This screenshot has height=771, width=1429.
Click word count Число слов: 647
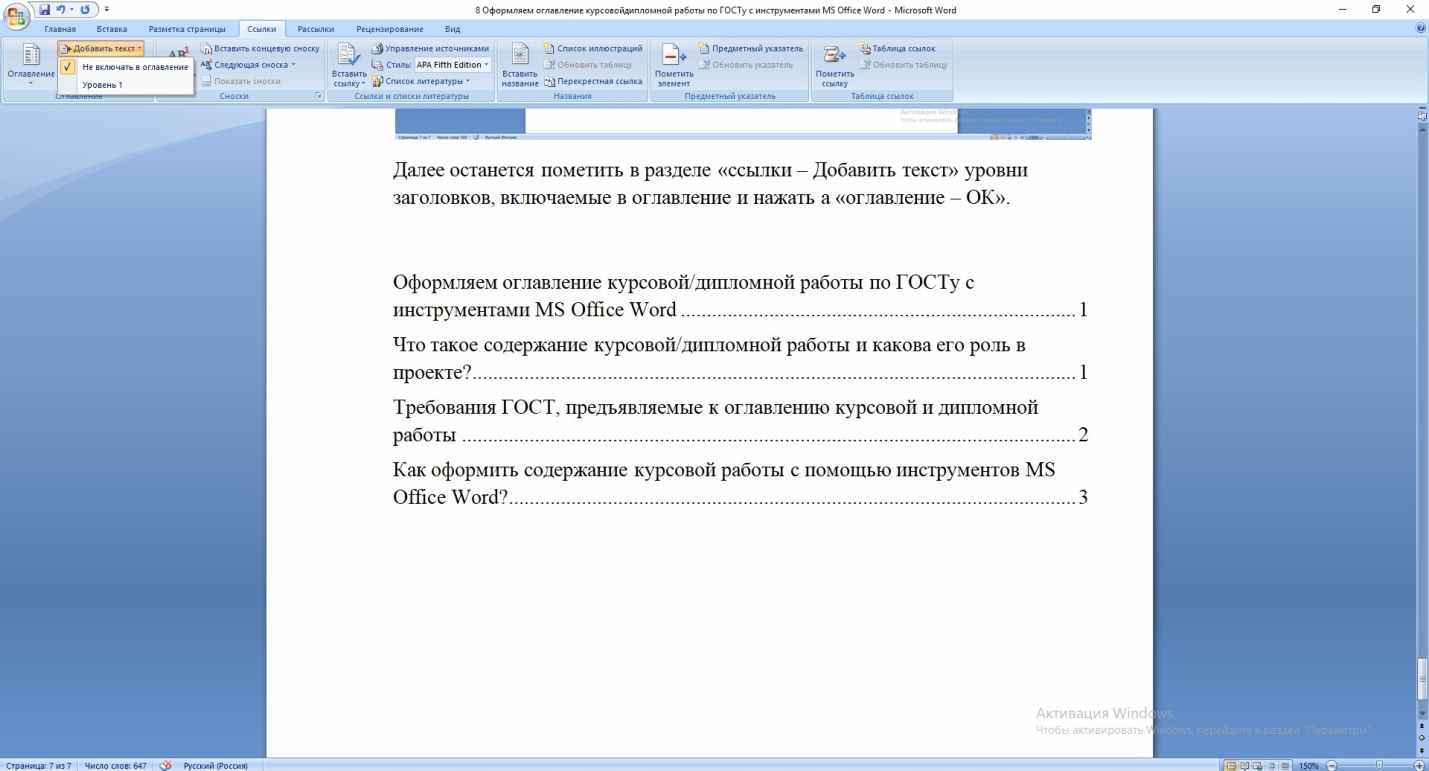pos(115,765)
